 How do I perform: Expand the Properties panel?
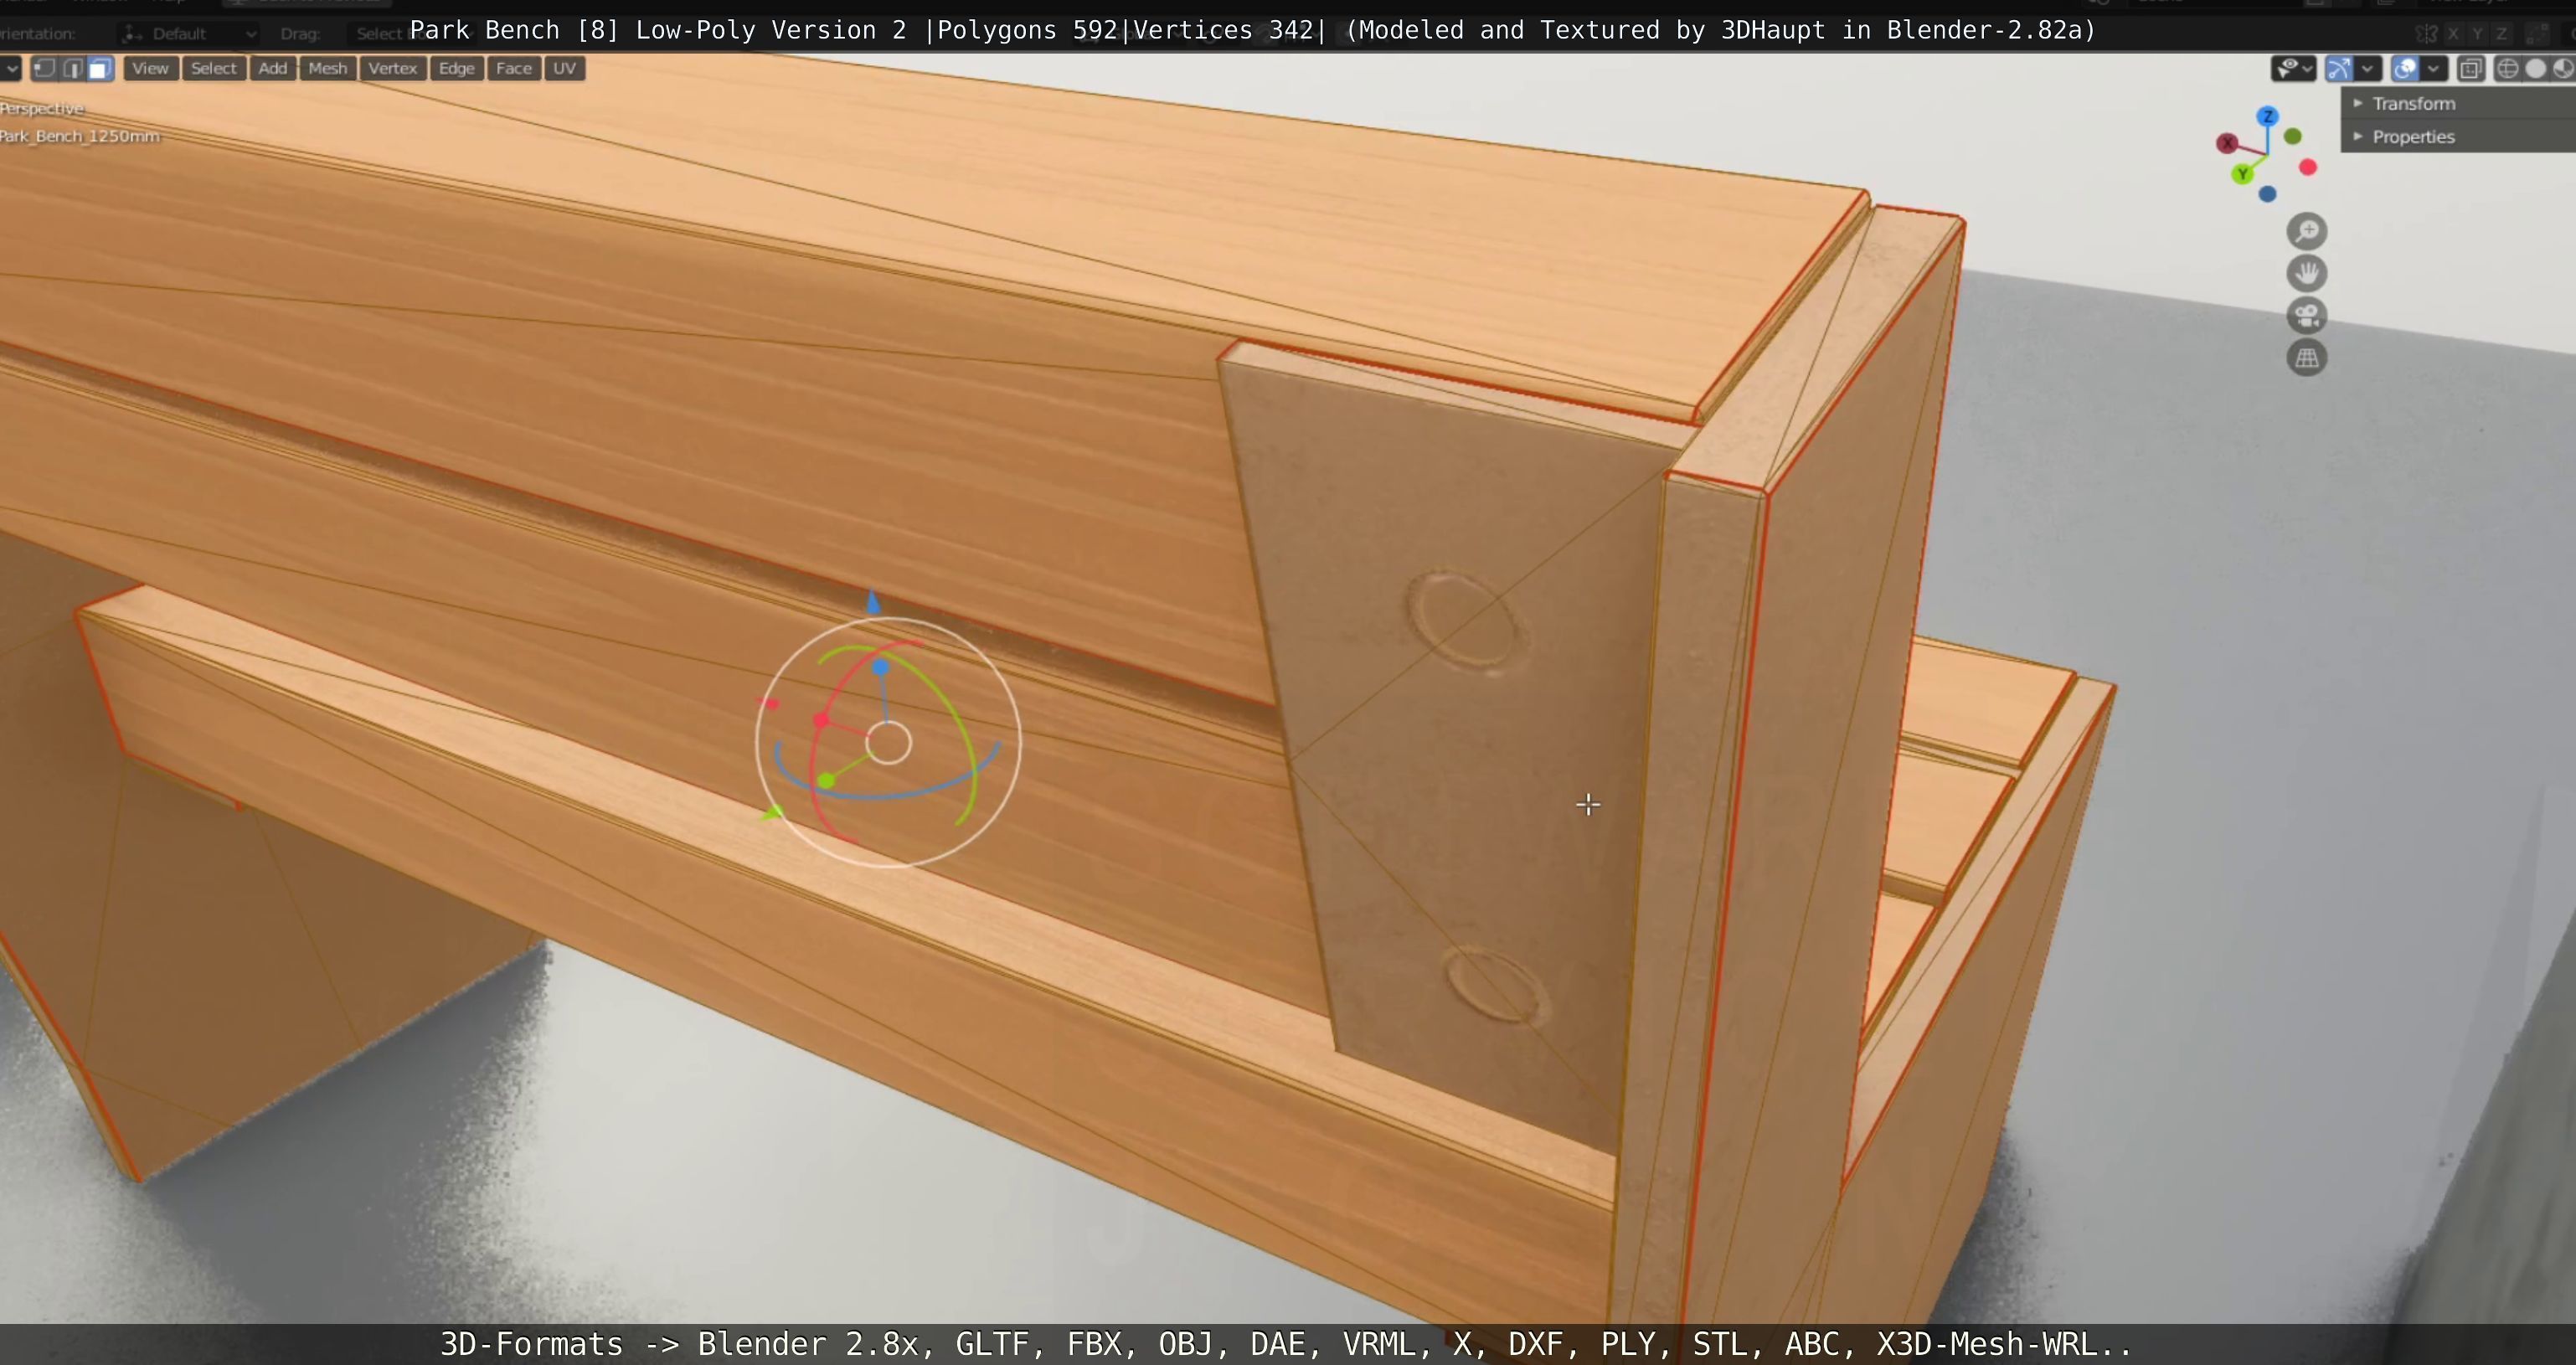point(2460,136)
